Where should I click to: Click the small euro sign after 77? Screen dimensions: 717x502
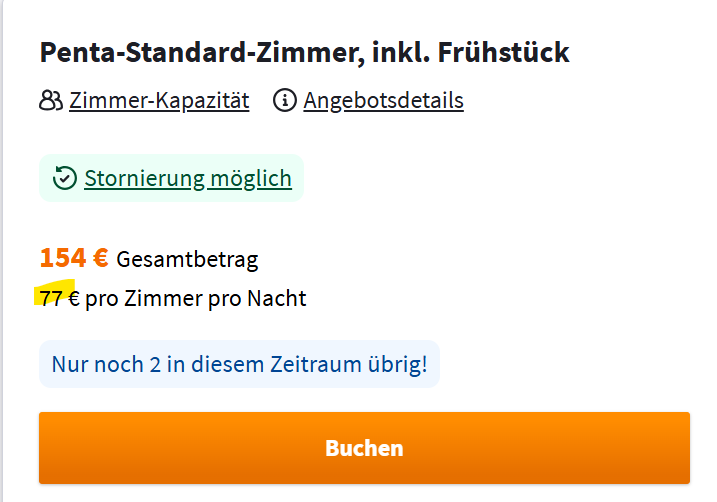(x=74, y=299)
